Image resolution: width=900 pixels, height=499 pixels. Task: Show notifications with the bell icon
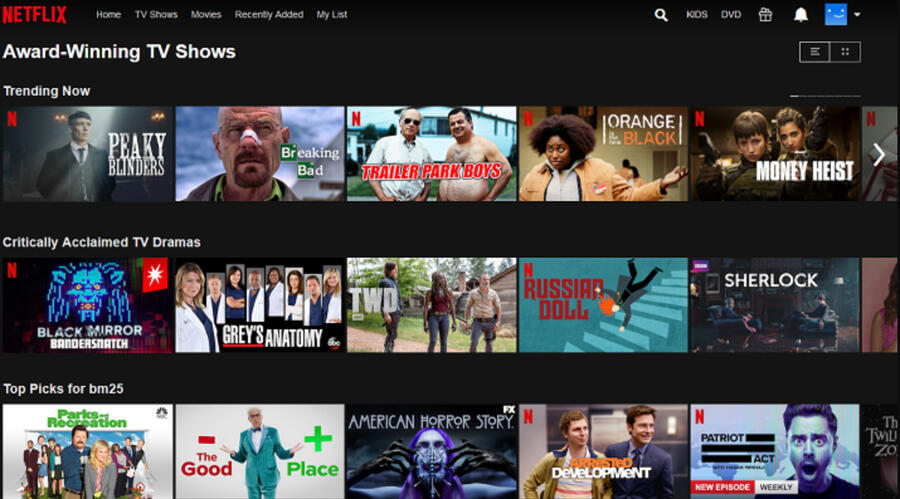click(800, 15)
